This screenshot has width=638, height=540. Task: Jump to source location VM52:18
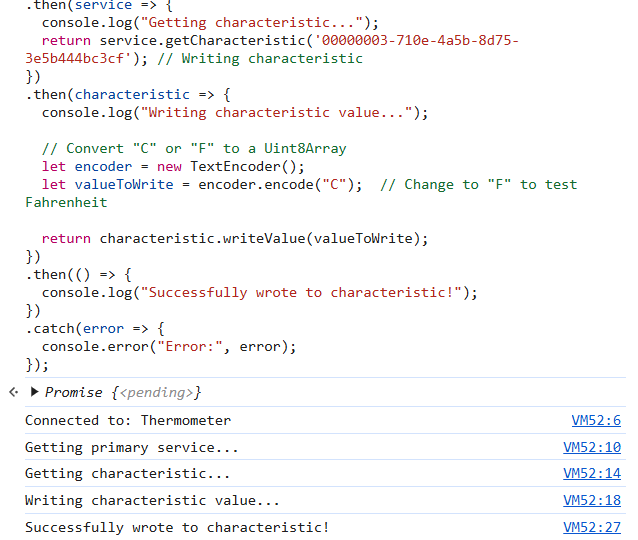(592, 500)
